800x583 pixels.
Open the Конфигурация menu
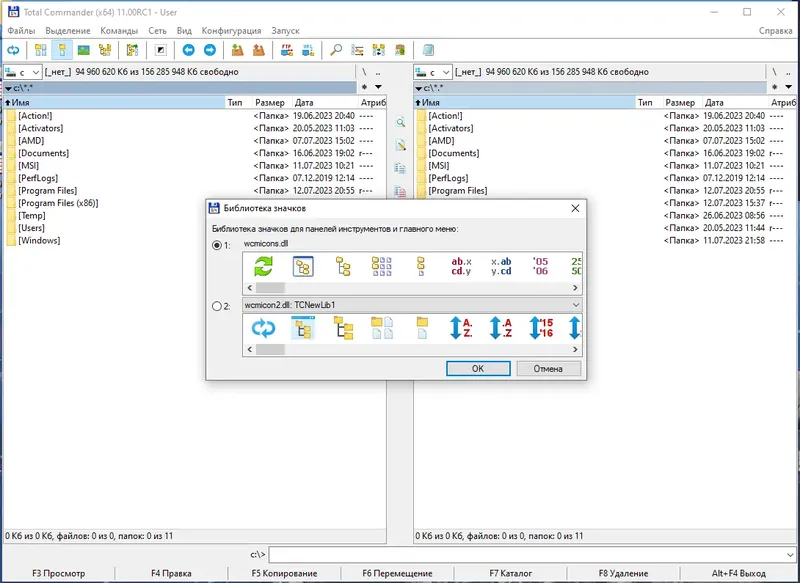pos(231,31)
